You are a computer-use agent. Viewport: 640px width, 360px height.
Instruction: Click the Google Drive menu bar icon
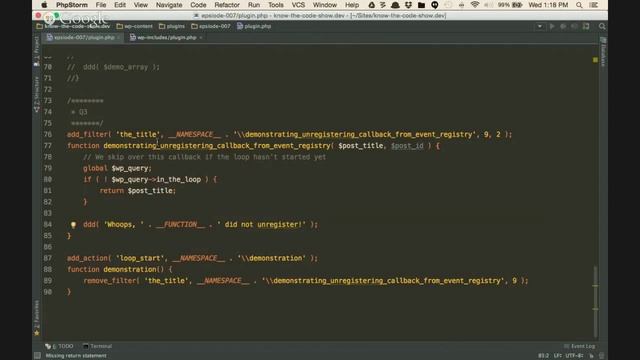point(371,5)
